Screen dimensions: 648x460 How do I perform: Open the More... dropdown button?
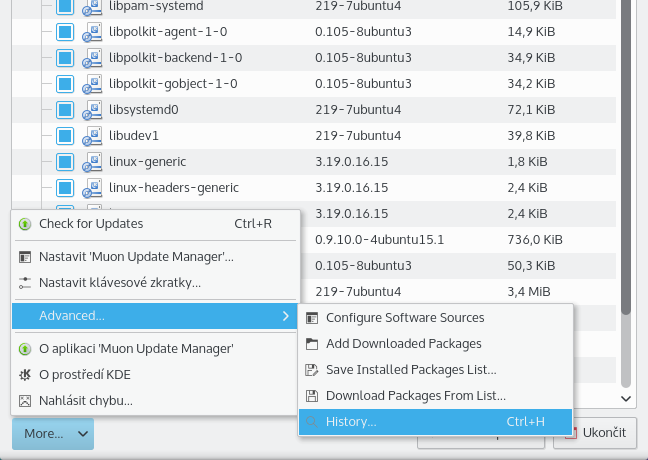pos(53,434)
